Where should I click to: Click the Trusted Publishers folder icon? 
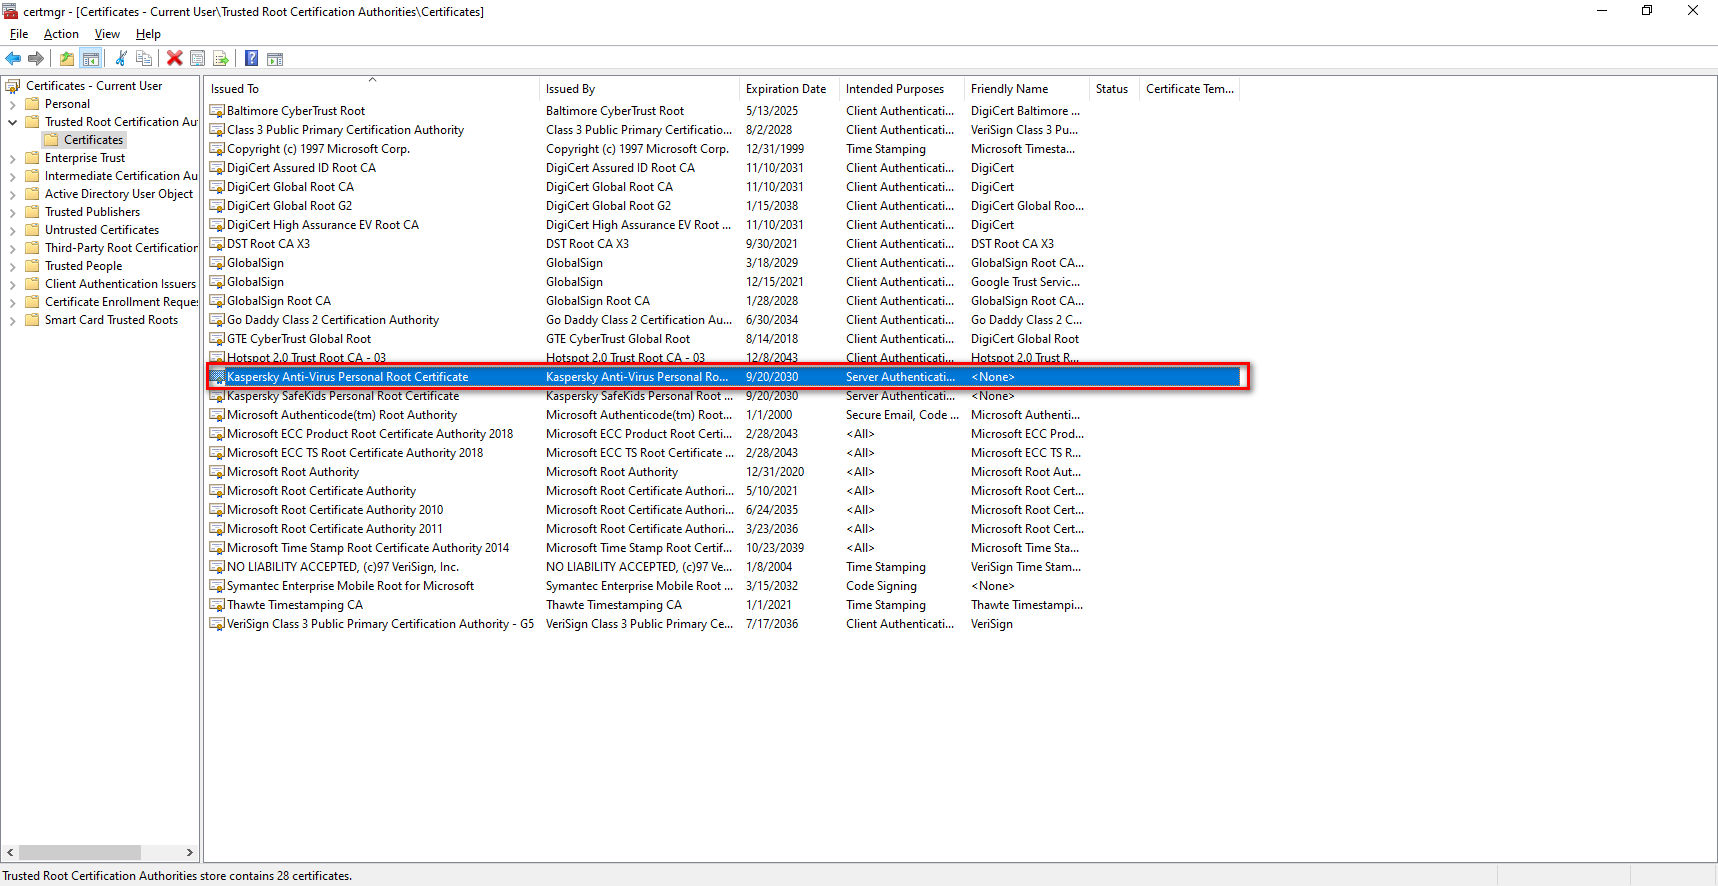[x=32, y=212]
